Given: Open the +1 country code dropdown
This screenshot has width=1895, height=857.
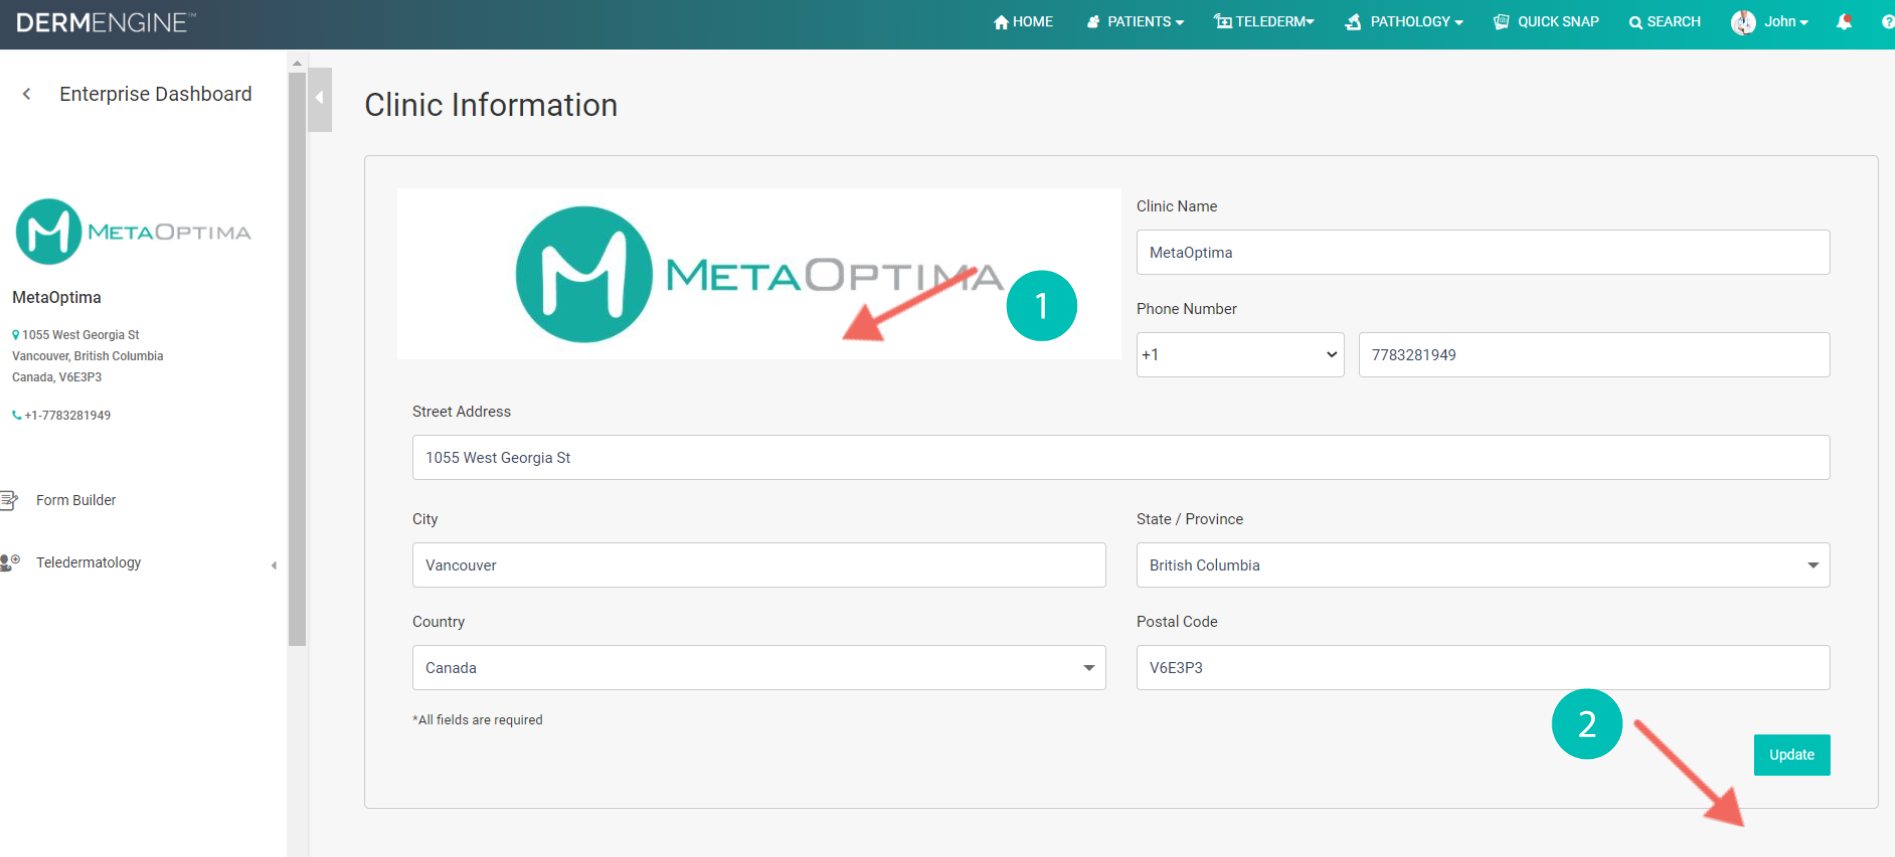Looking at the screenshot, I should click(1240, 355).
